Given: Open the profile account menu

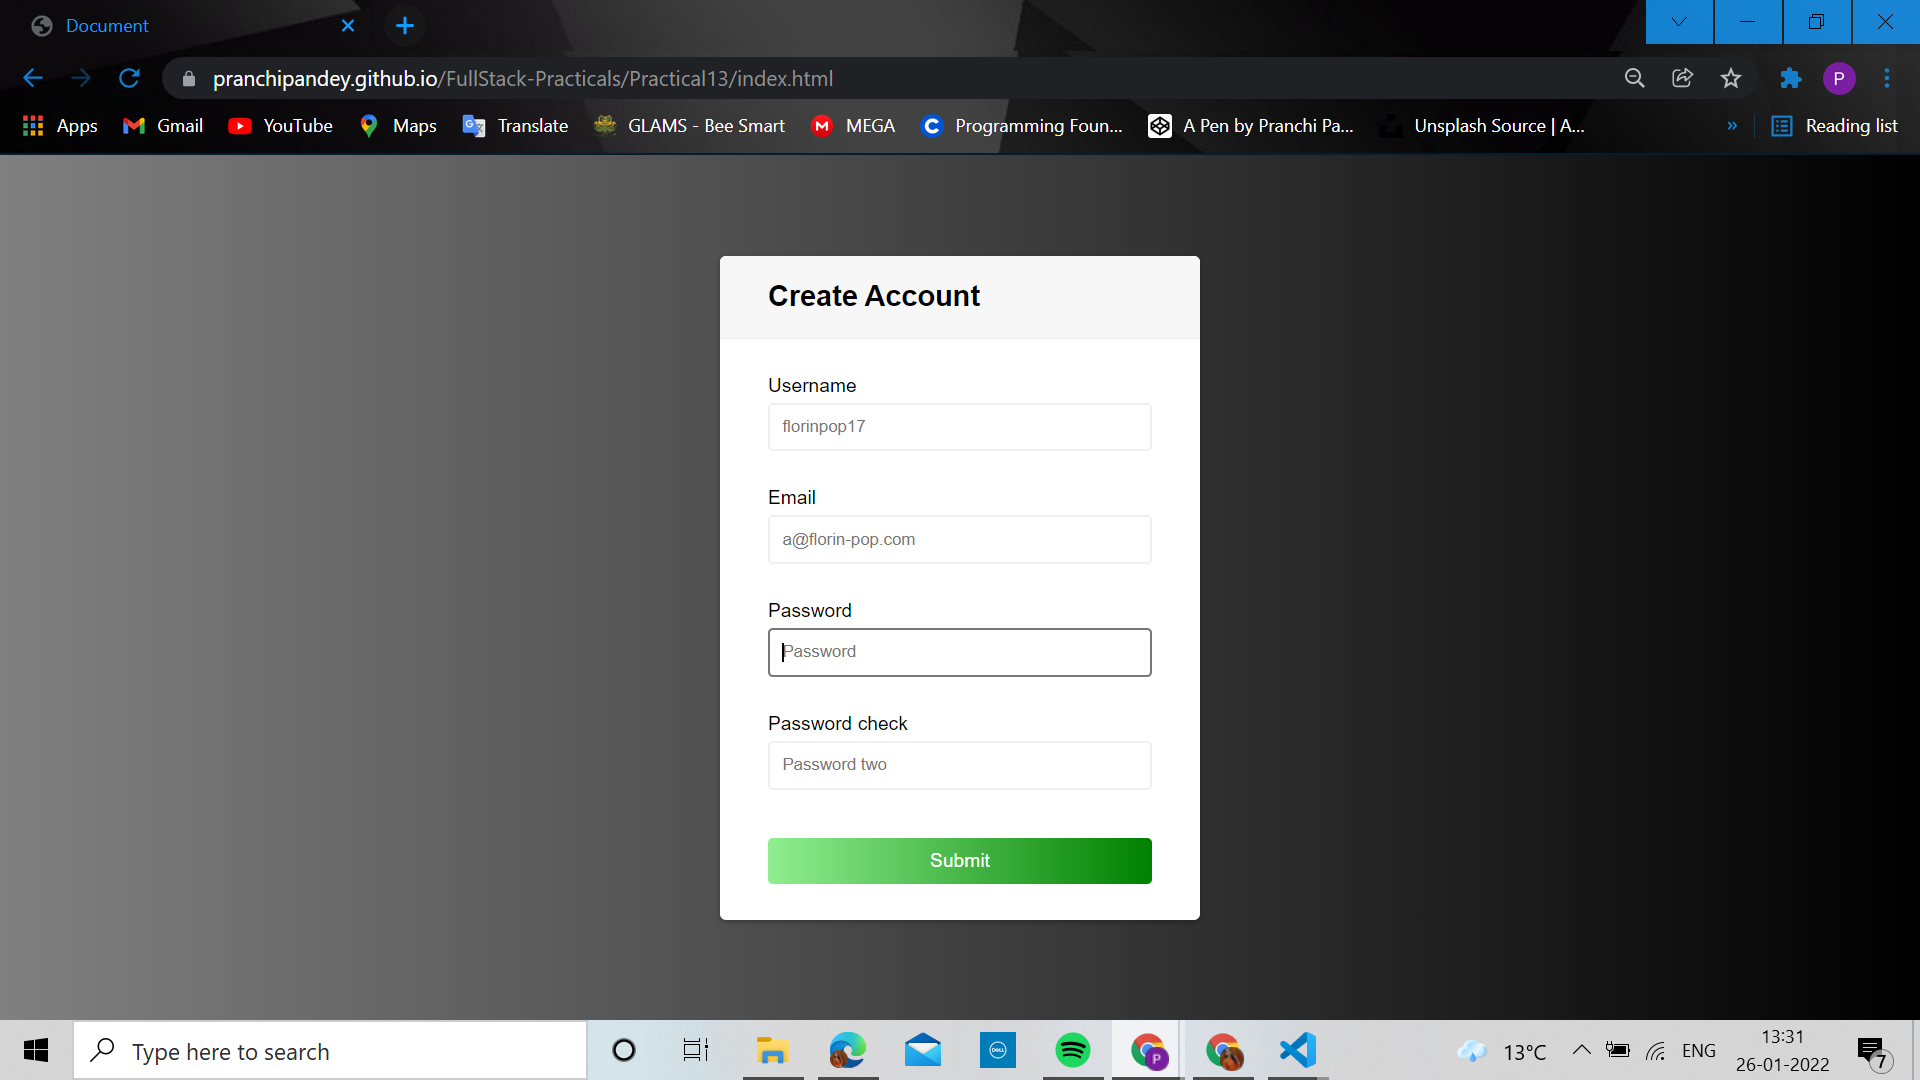Looking at the screenshot, I should click(1839, 78).
